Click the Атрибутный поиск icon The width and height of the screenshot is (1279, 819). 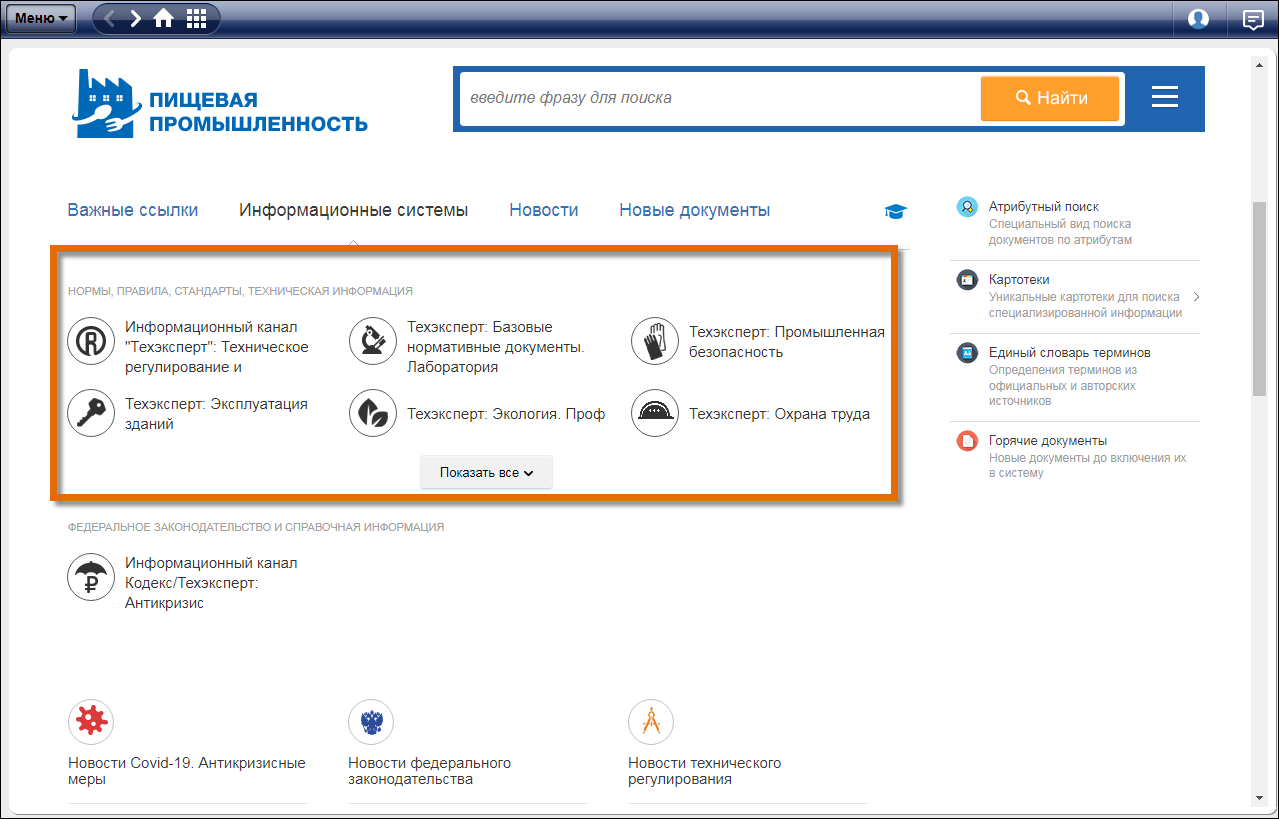[966, 207]
